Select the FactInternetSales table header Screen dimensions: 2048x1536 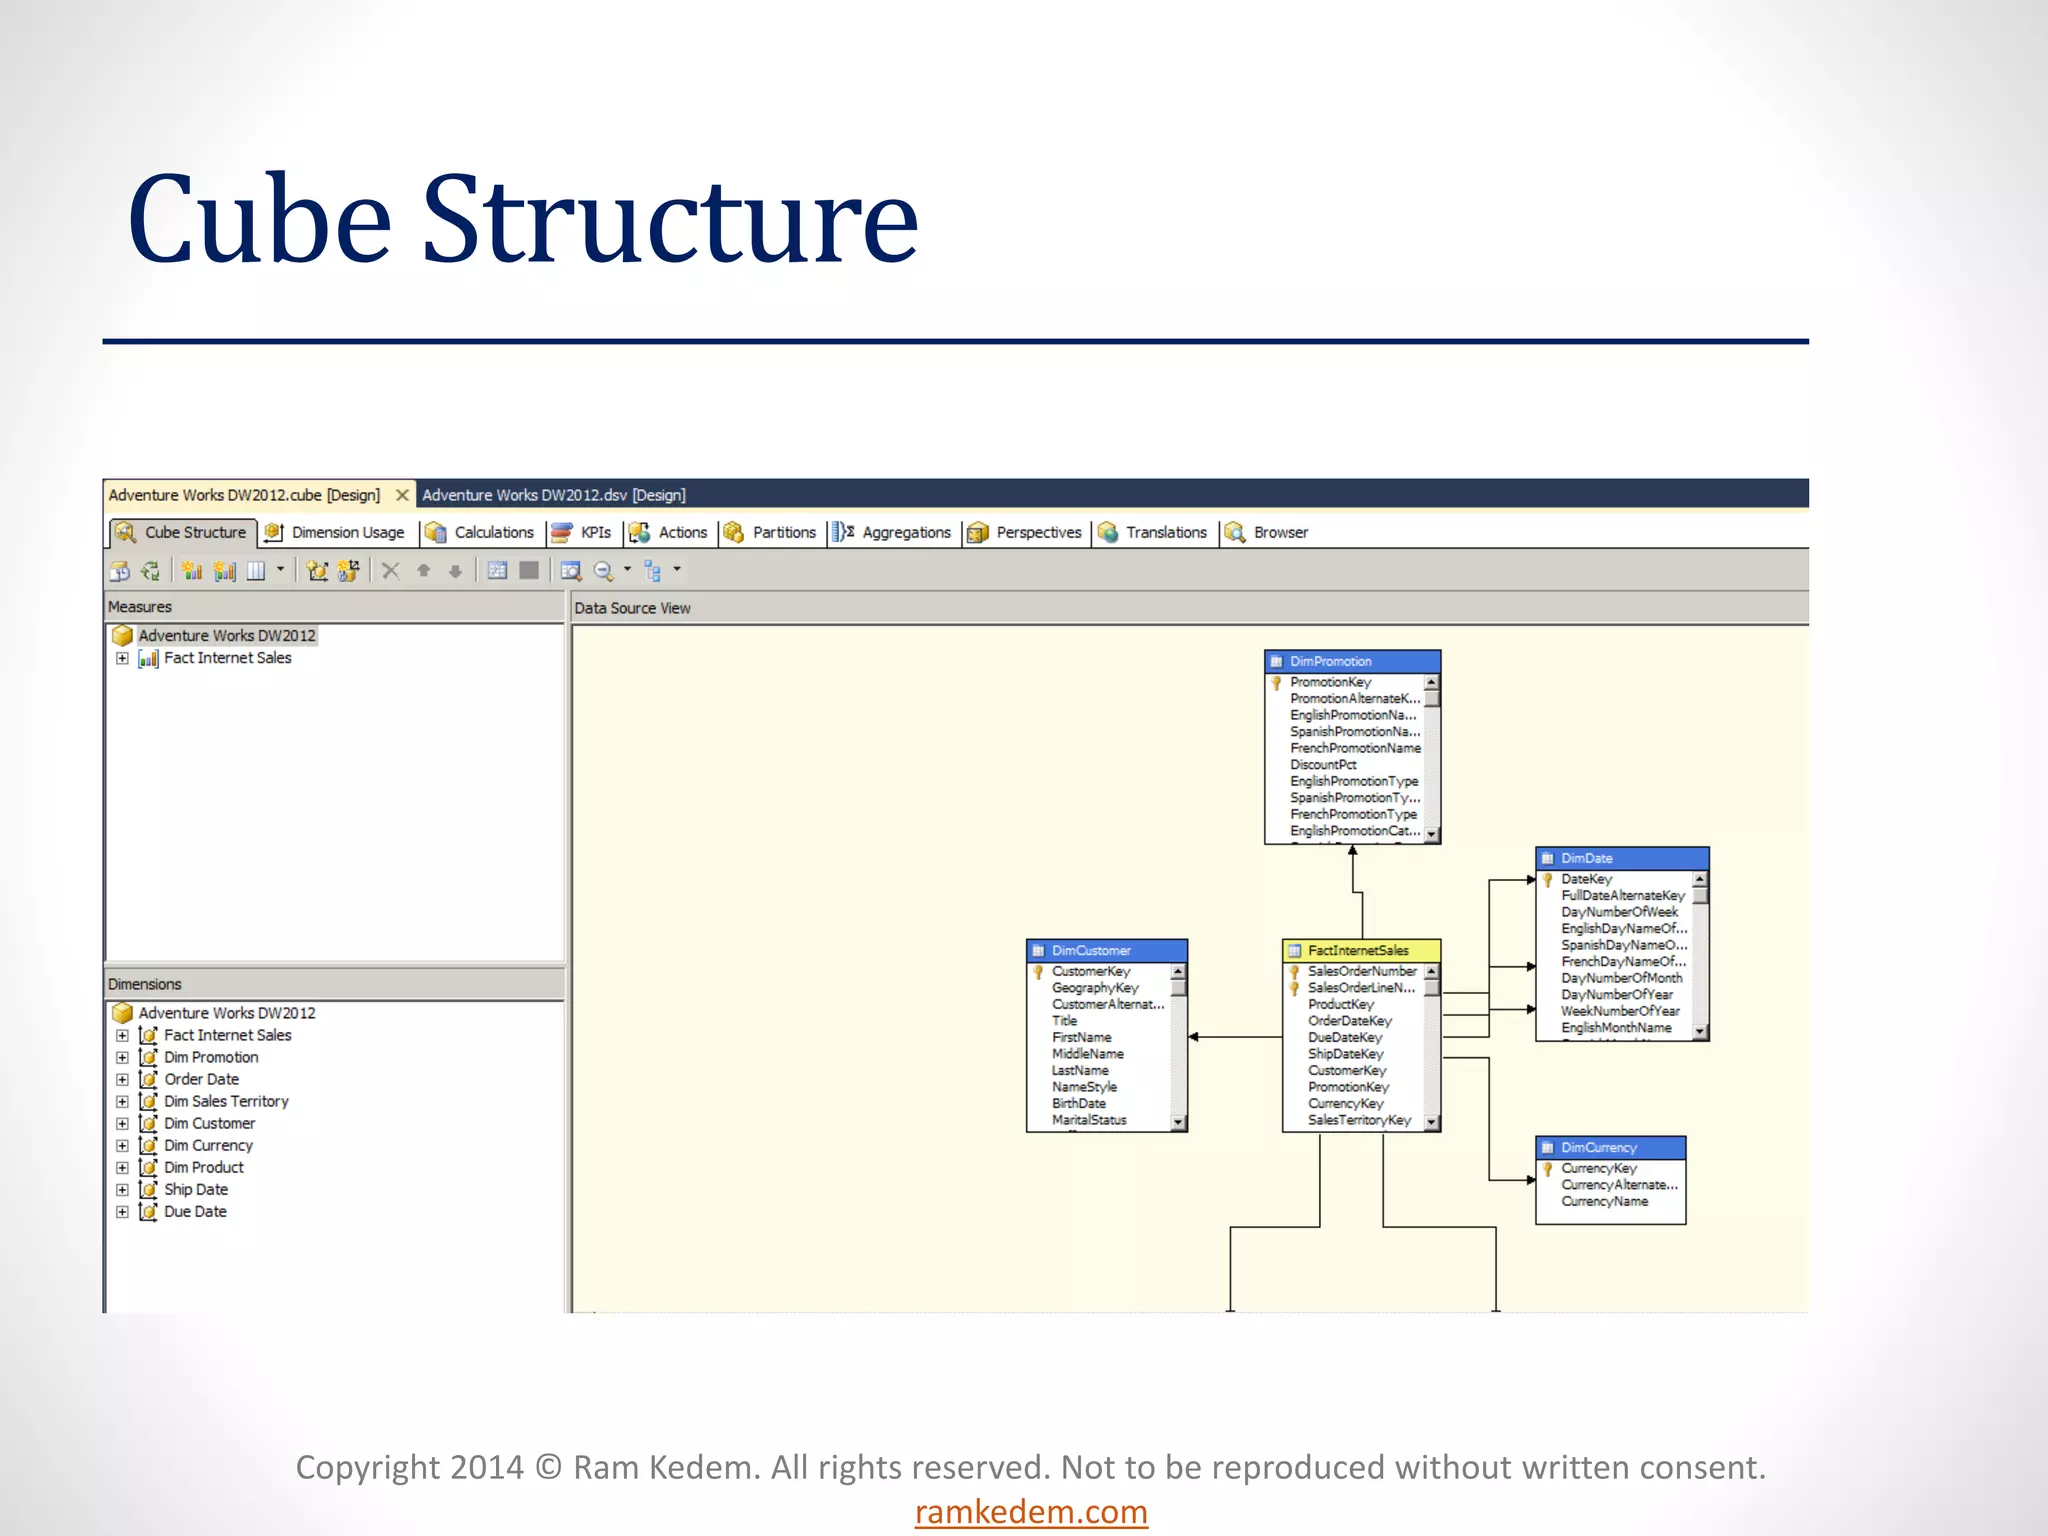point(1358,950)
